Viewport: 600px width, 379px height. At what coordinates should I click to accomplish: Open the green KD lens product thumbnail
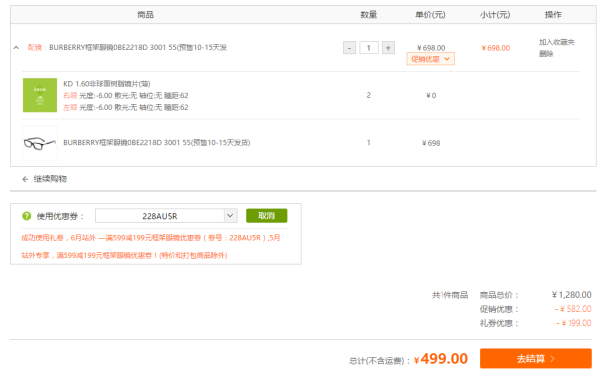(40, 95)
